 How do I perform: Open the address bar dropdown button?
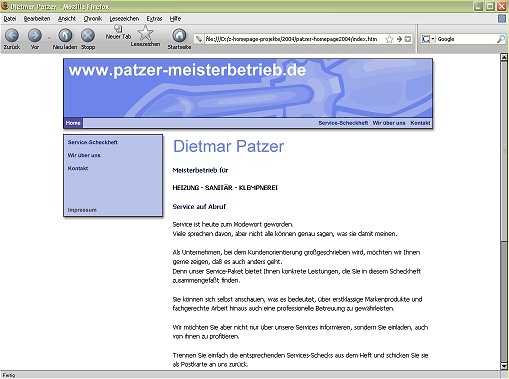point(408,39)
